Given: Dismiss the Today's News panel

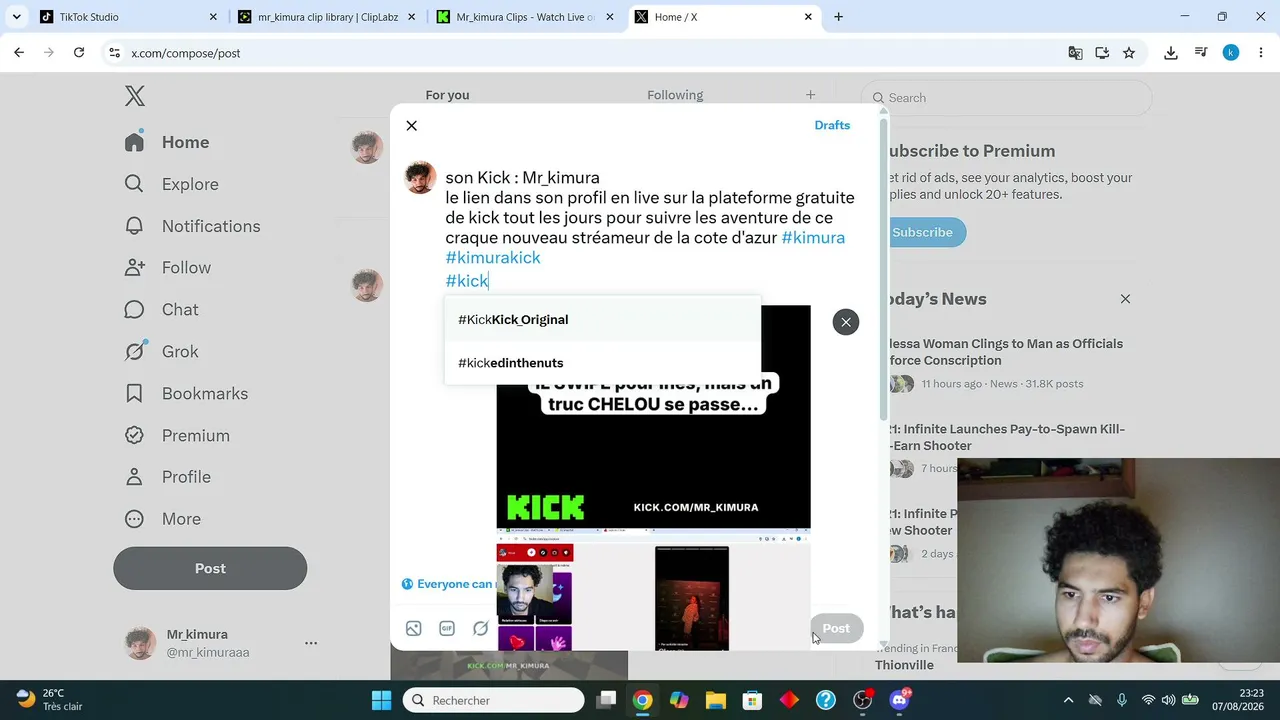Looking at the screenshot, I should (1125, 299).
